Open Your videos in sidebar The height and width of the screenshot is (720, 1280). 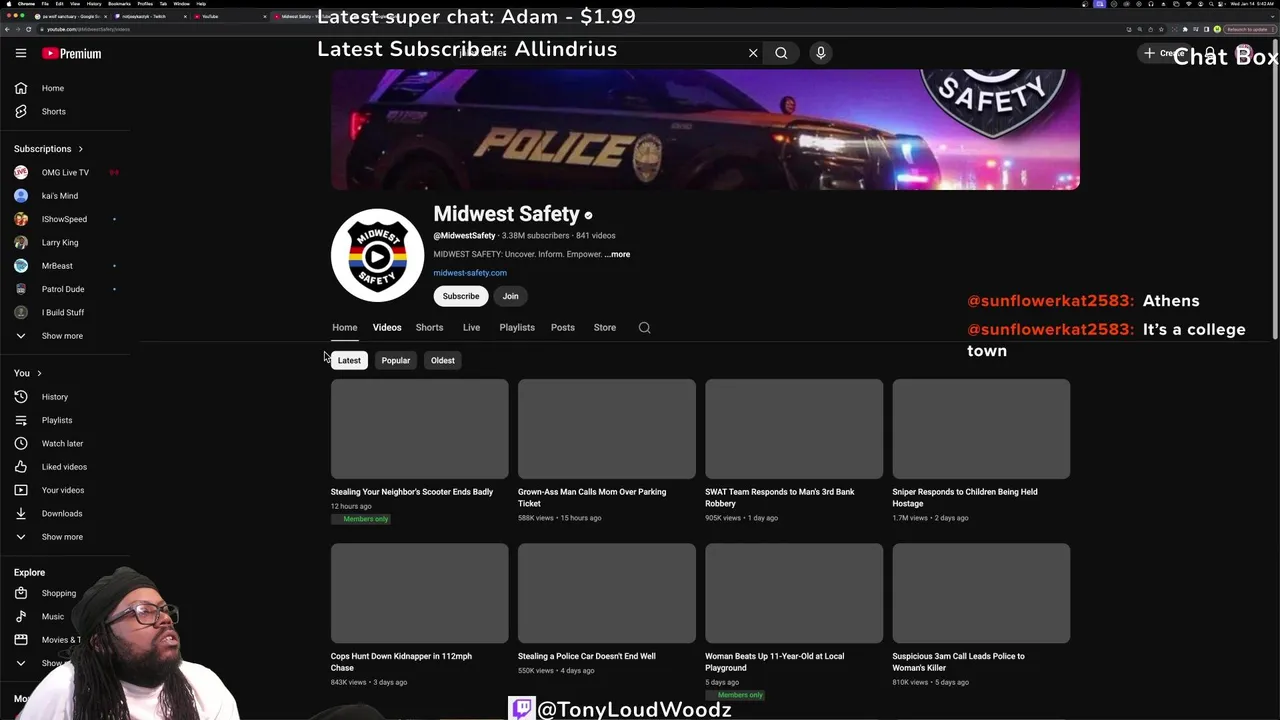[65, 490]
